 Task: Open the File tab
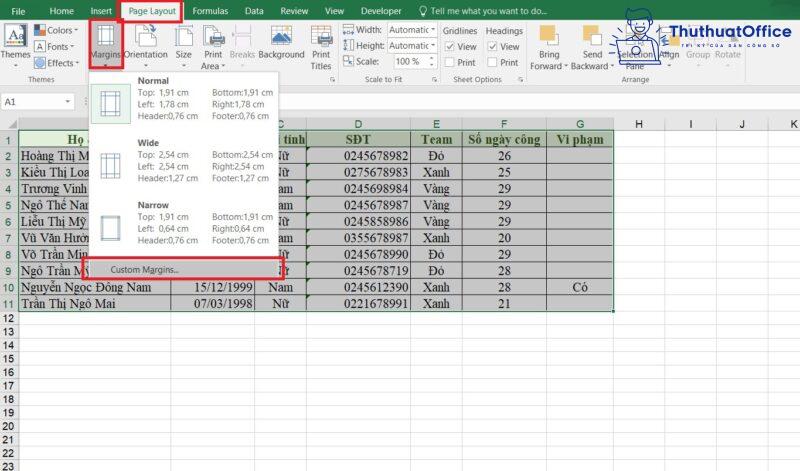pyautogui.click(x=18, y=11)
